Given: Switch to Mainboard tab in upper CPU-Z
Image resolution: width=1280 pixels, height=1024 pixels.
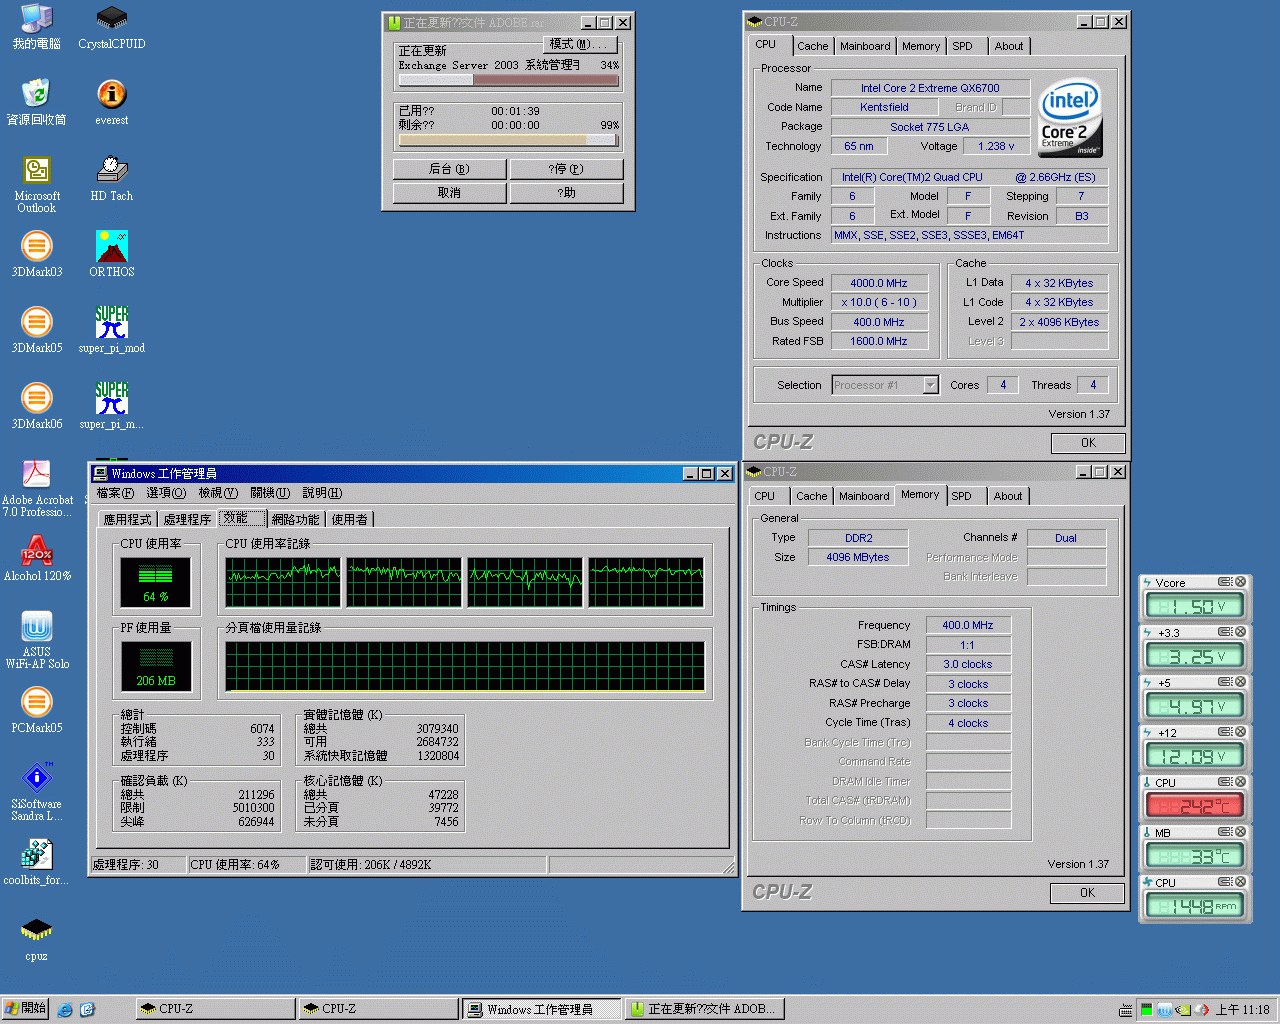Looking at the screenshot, I should tap(865, 46).
